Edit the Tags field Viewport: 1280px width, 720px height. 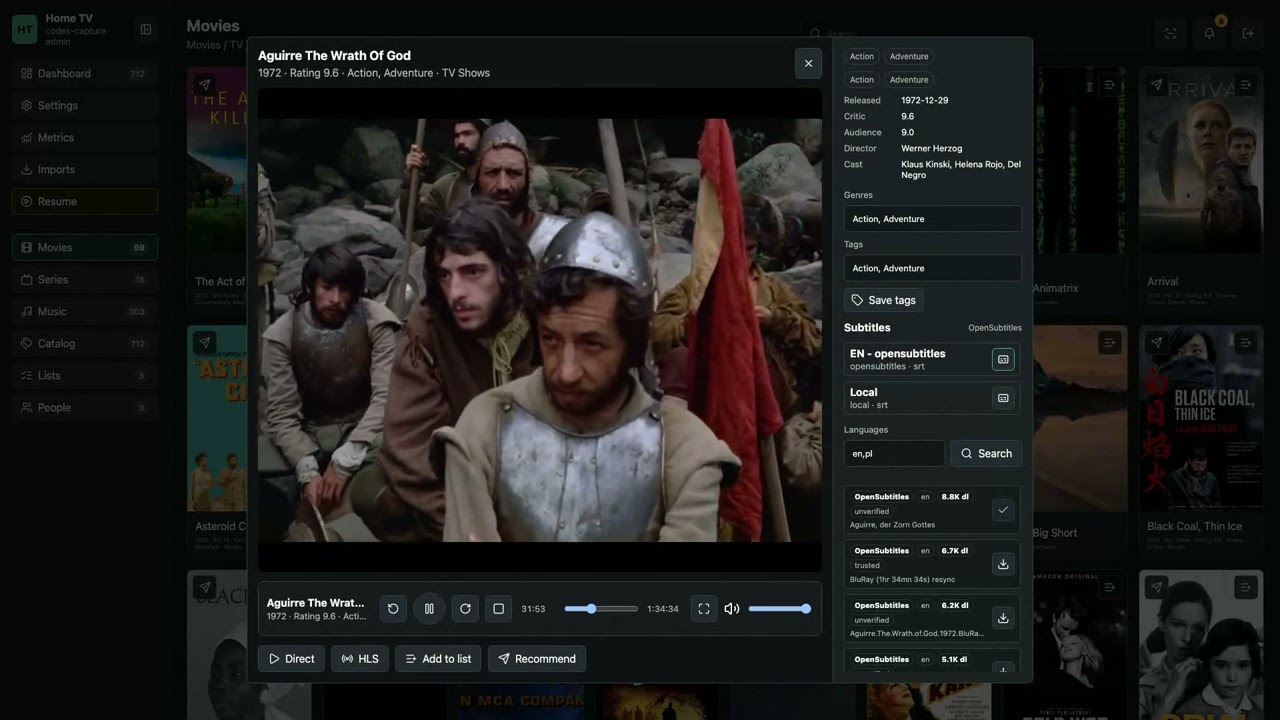(x=933, y=268)
